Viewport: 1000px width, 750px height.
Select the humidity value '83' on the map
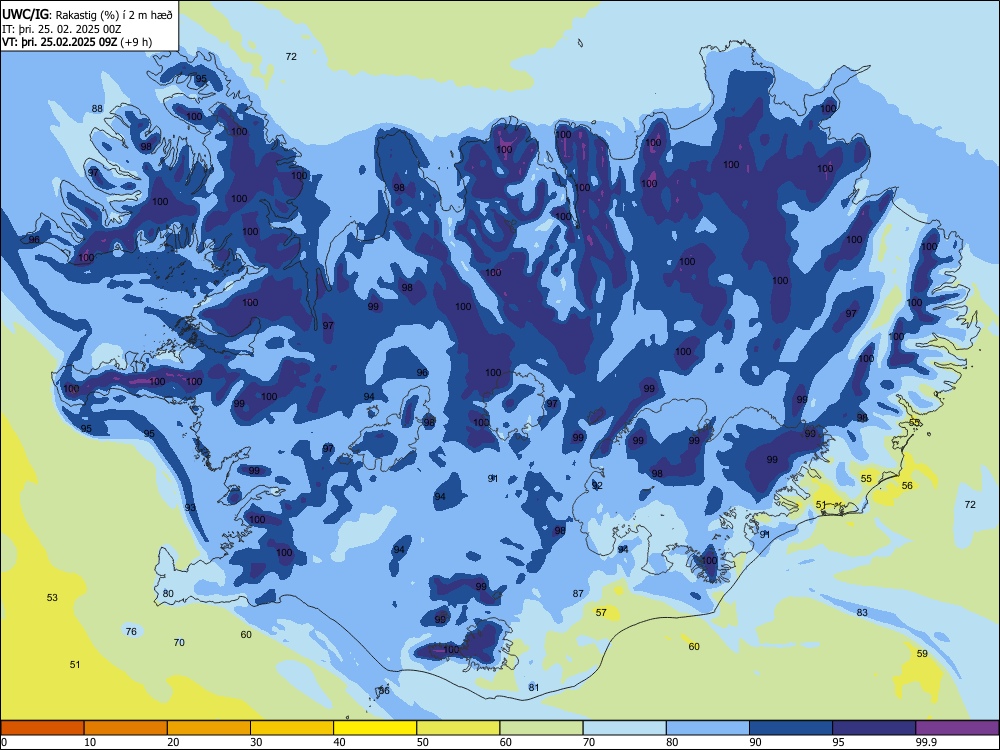tap(862, 612)
